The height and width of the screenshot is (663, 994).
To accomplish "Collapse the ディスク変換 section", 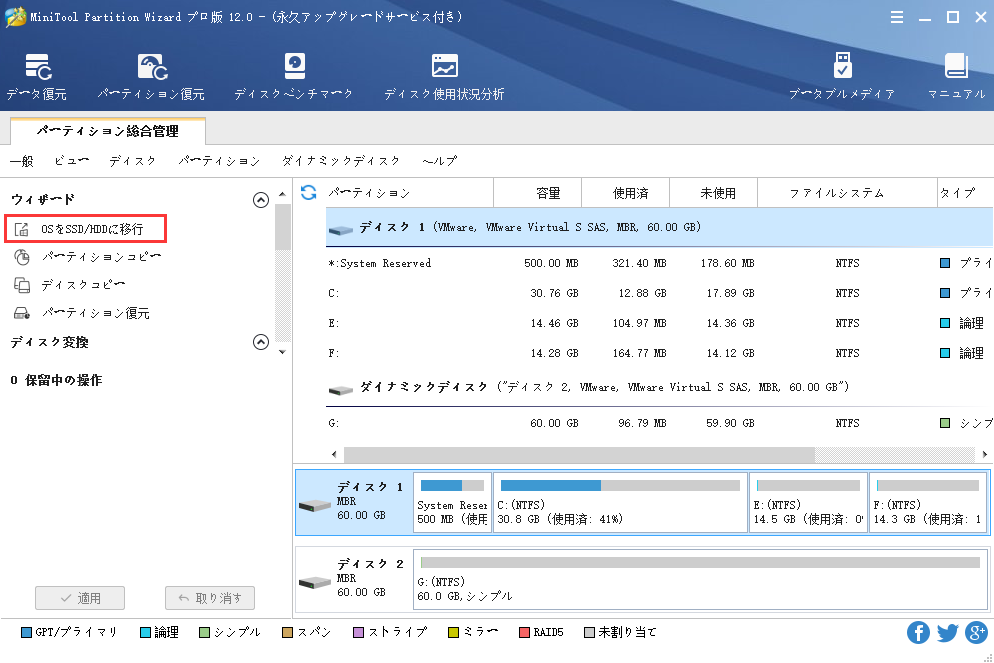I will click(x=261, y=342).
